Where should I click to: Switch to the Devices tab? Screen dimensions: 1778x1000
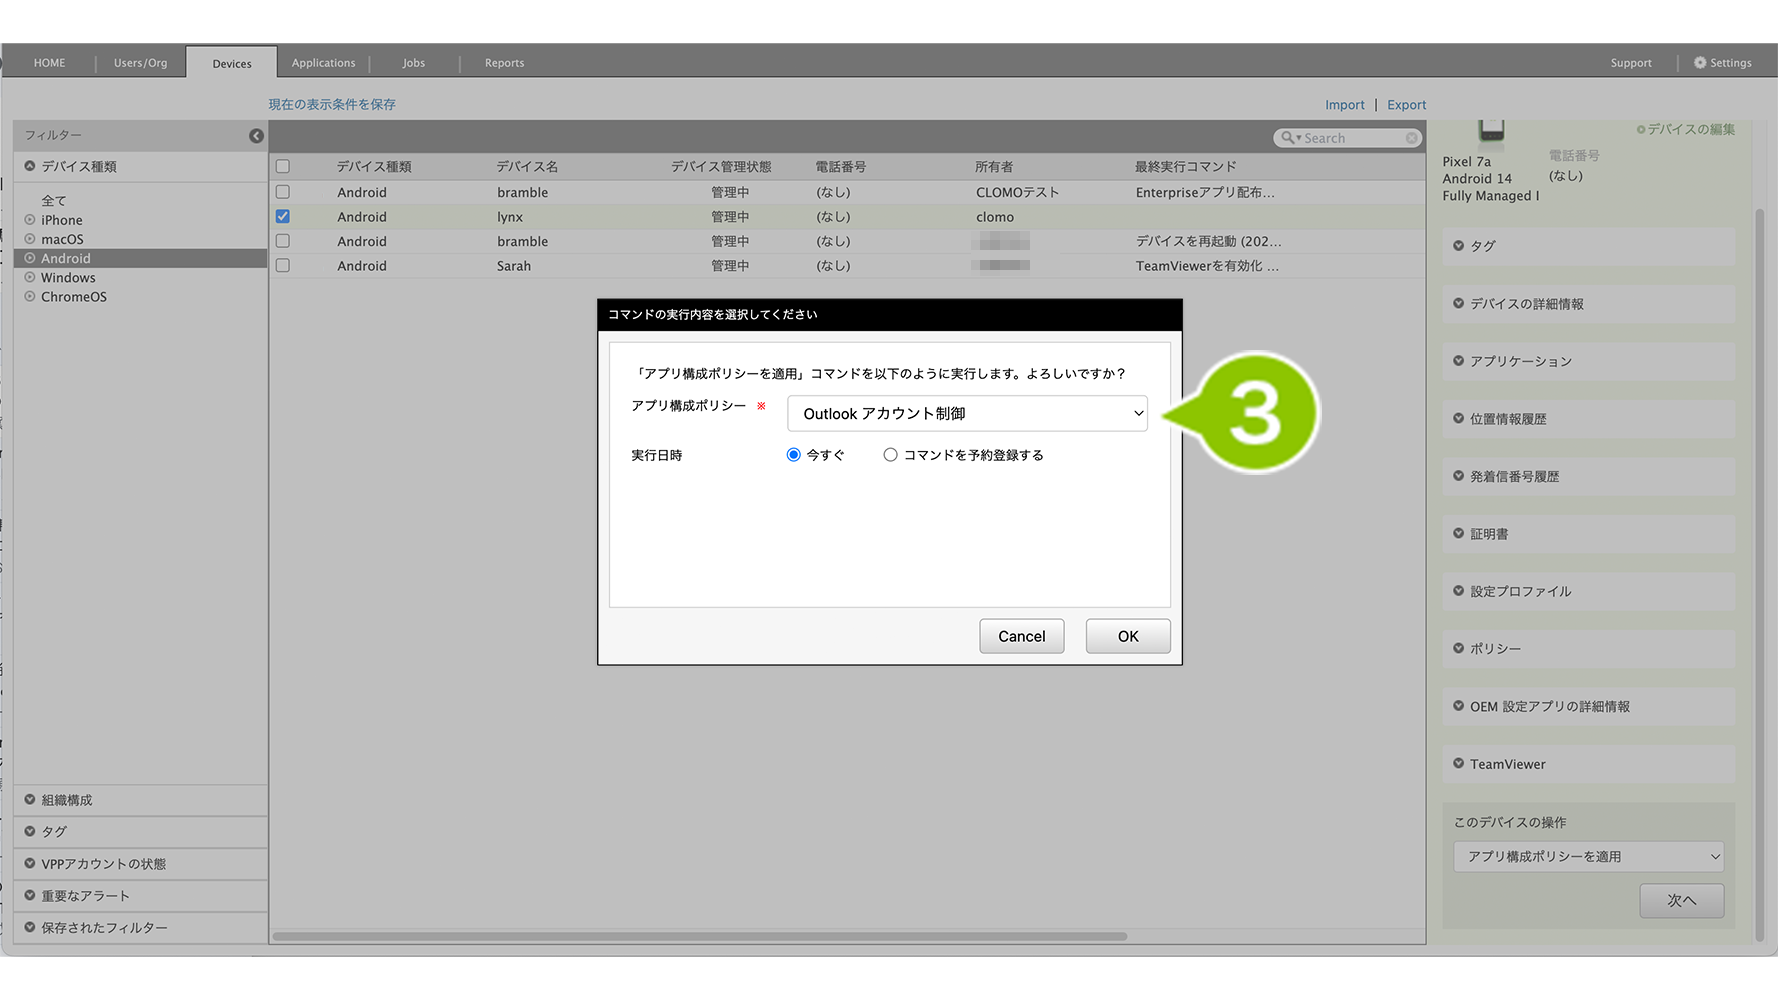point(232,63)
